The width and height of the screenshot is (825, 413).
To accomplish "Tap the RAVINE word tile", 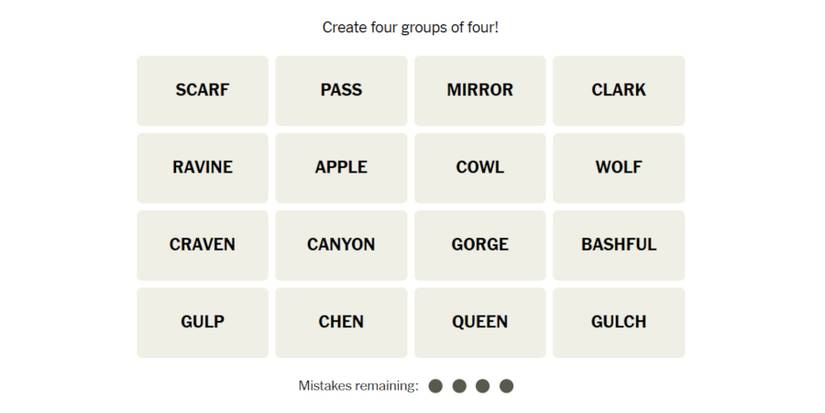I will point(202,167).
